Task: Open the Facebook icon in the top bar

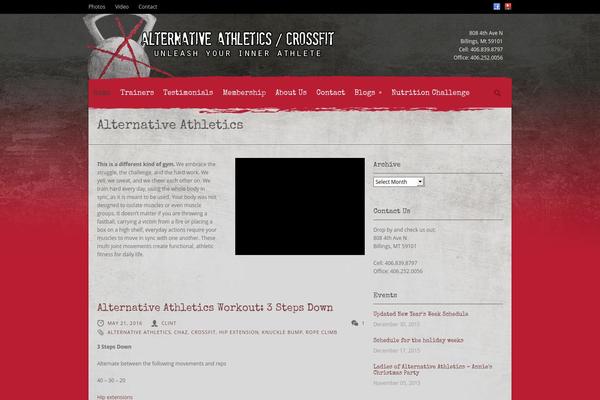Action: click(497, 7)
